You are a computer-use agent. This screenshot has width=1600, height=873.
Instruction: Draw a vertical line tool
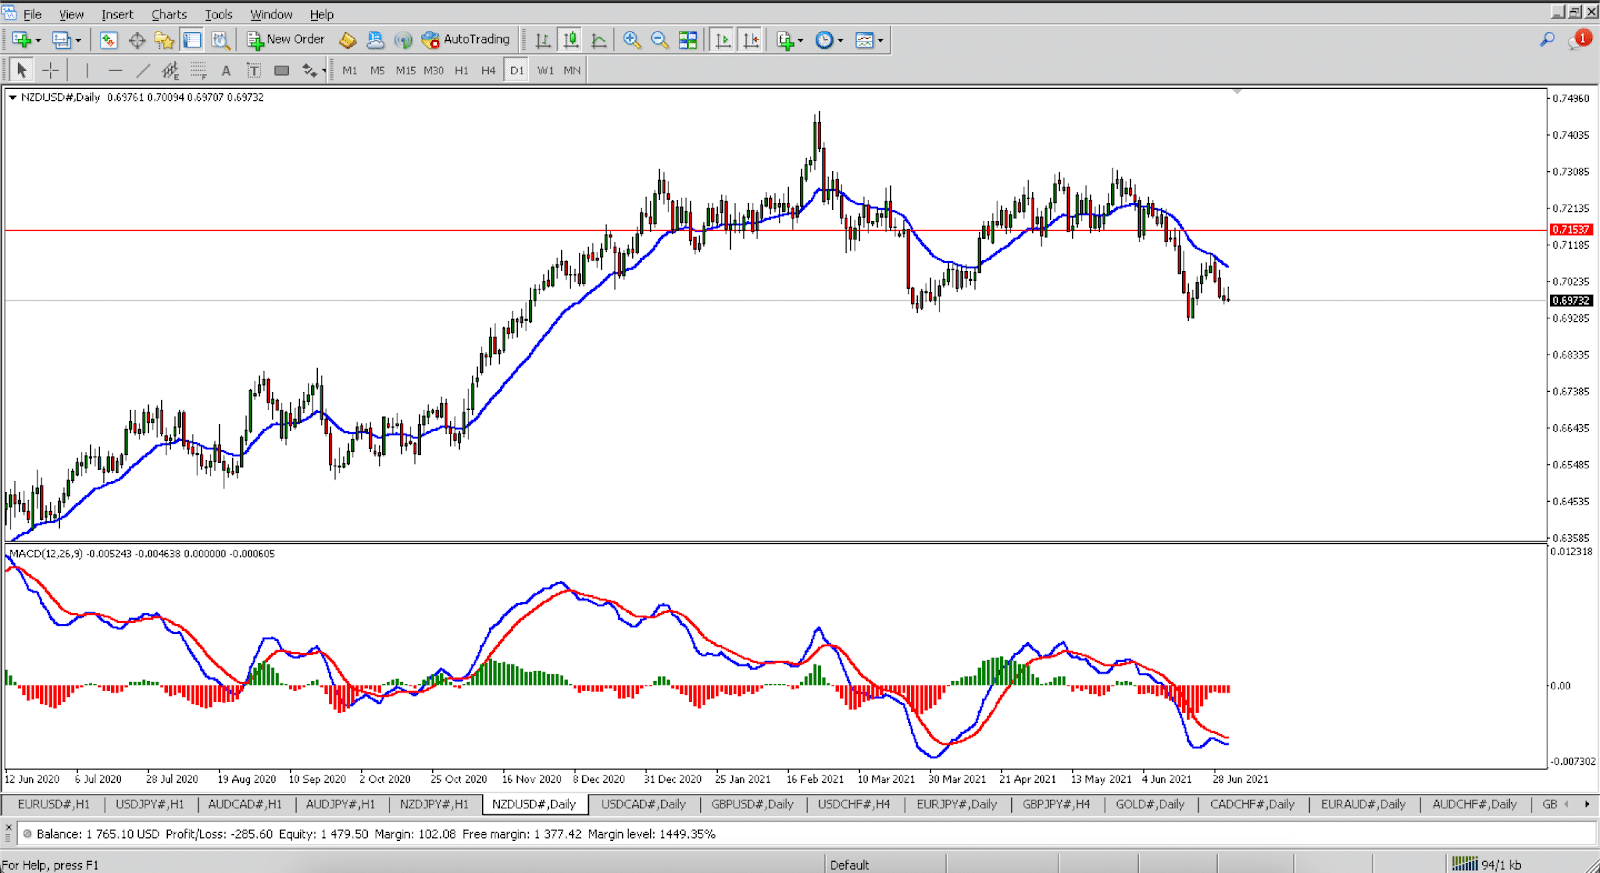[x=87, y=70]
